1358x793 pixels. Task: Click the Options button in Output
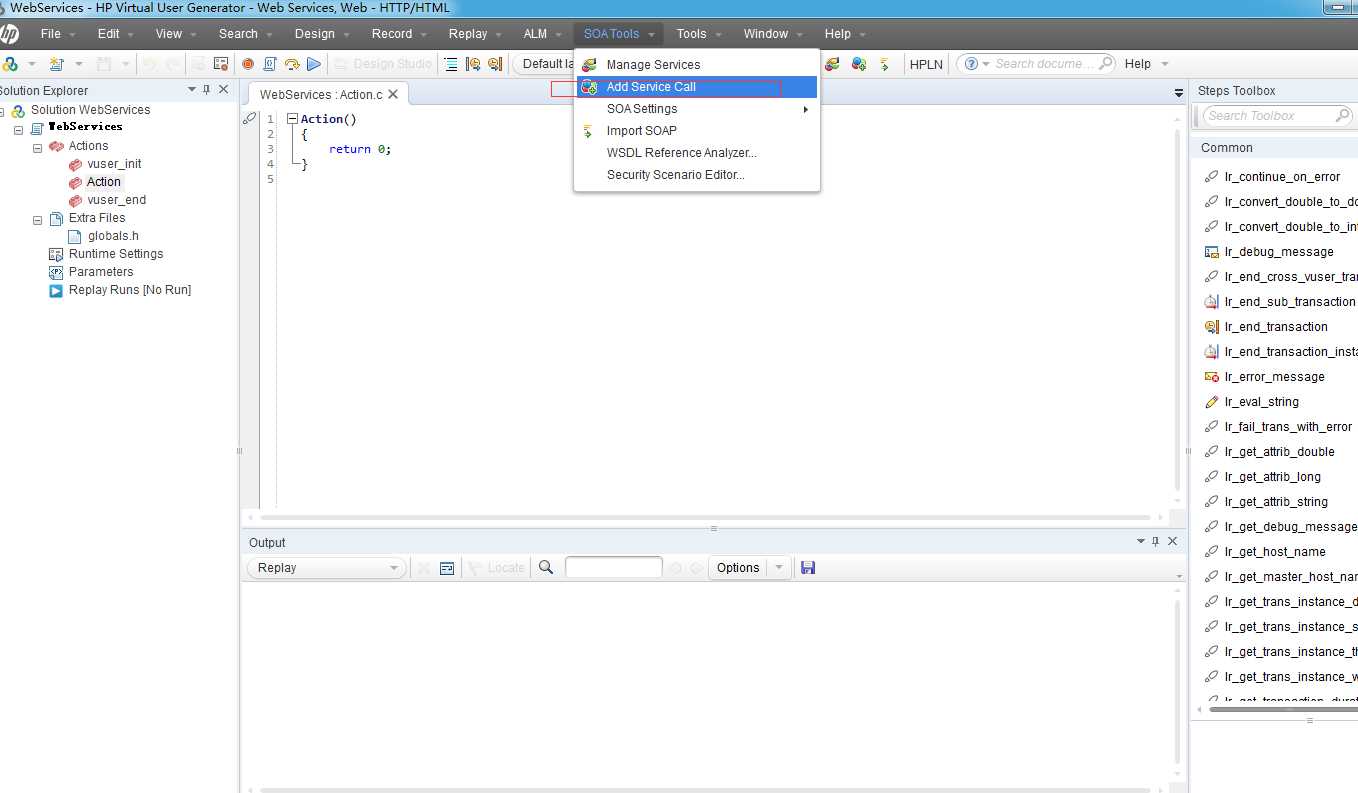[738, 568]
